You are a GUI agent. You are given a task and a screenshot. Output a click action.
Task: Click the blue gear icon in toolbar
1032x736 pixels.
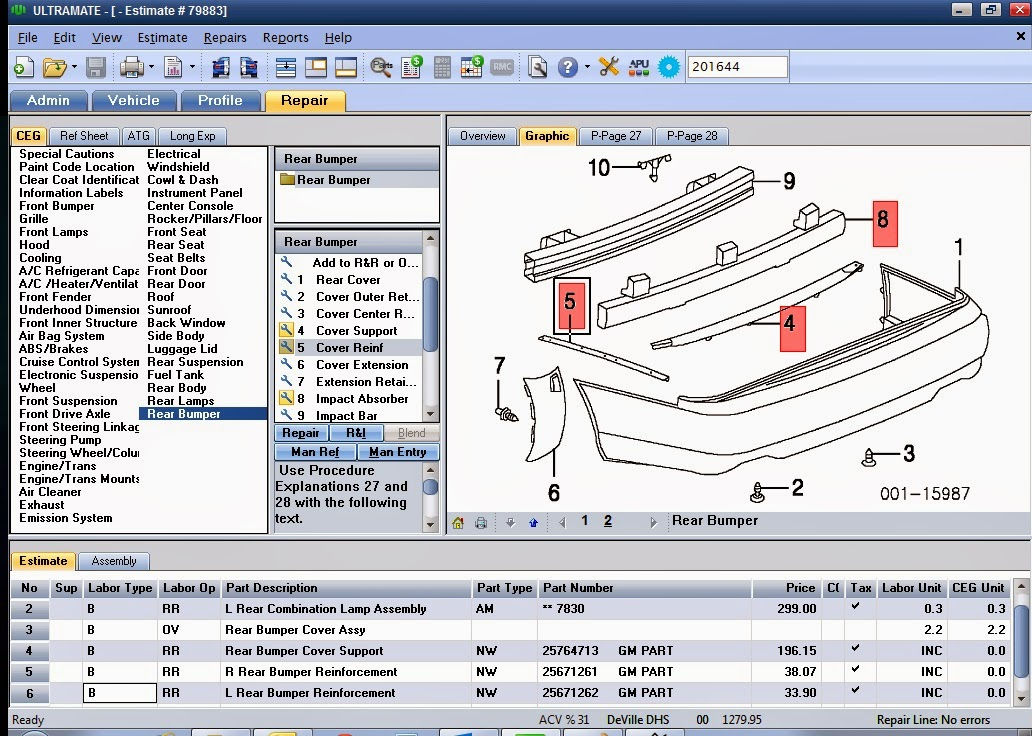coord(669,67)
